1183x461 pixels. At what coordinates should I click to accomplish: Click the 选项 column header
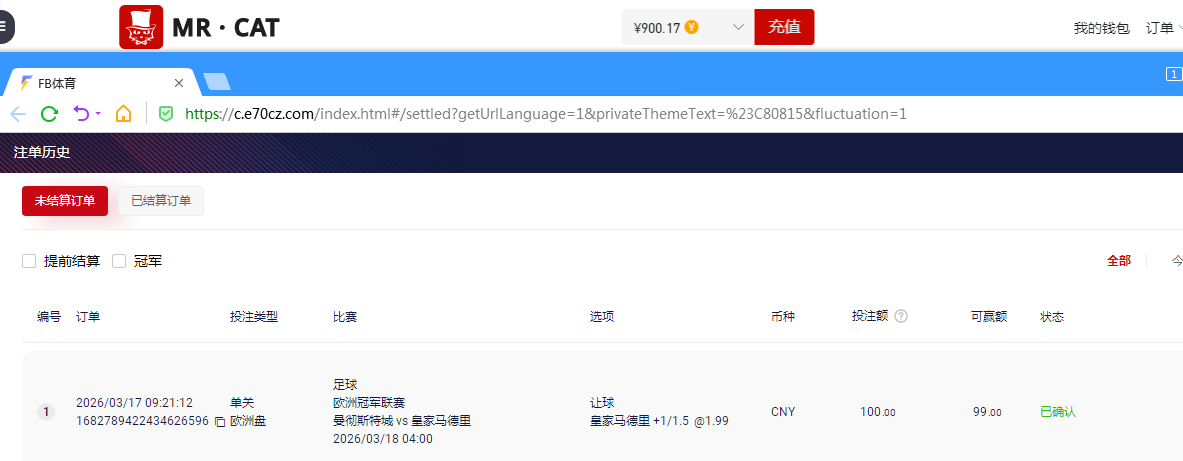tap(602, 317)
